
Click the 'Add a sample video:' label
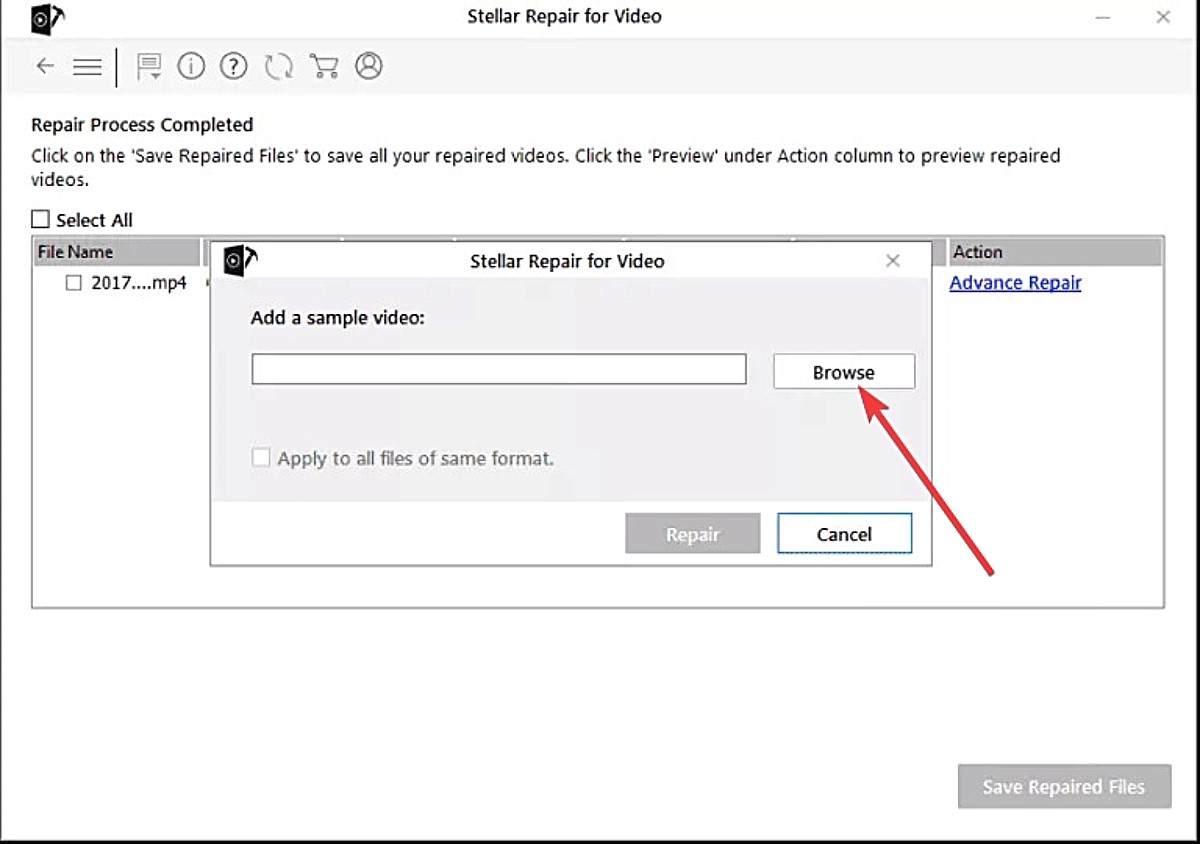click(x=336, y=318)
